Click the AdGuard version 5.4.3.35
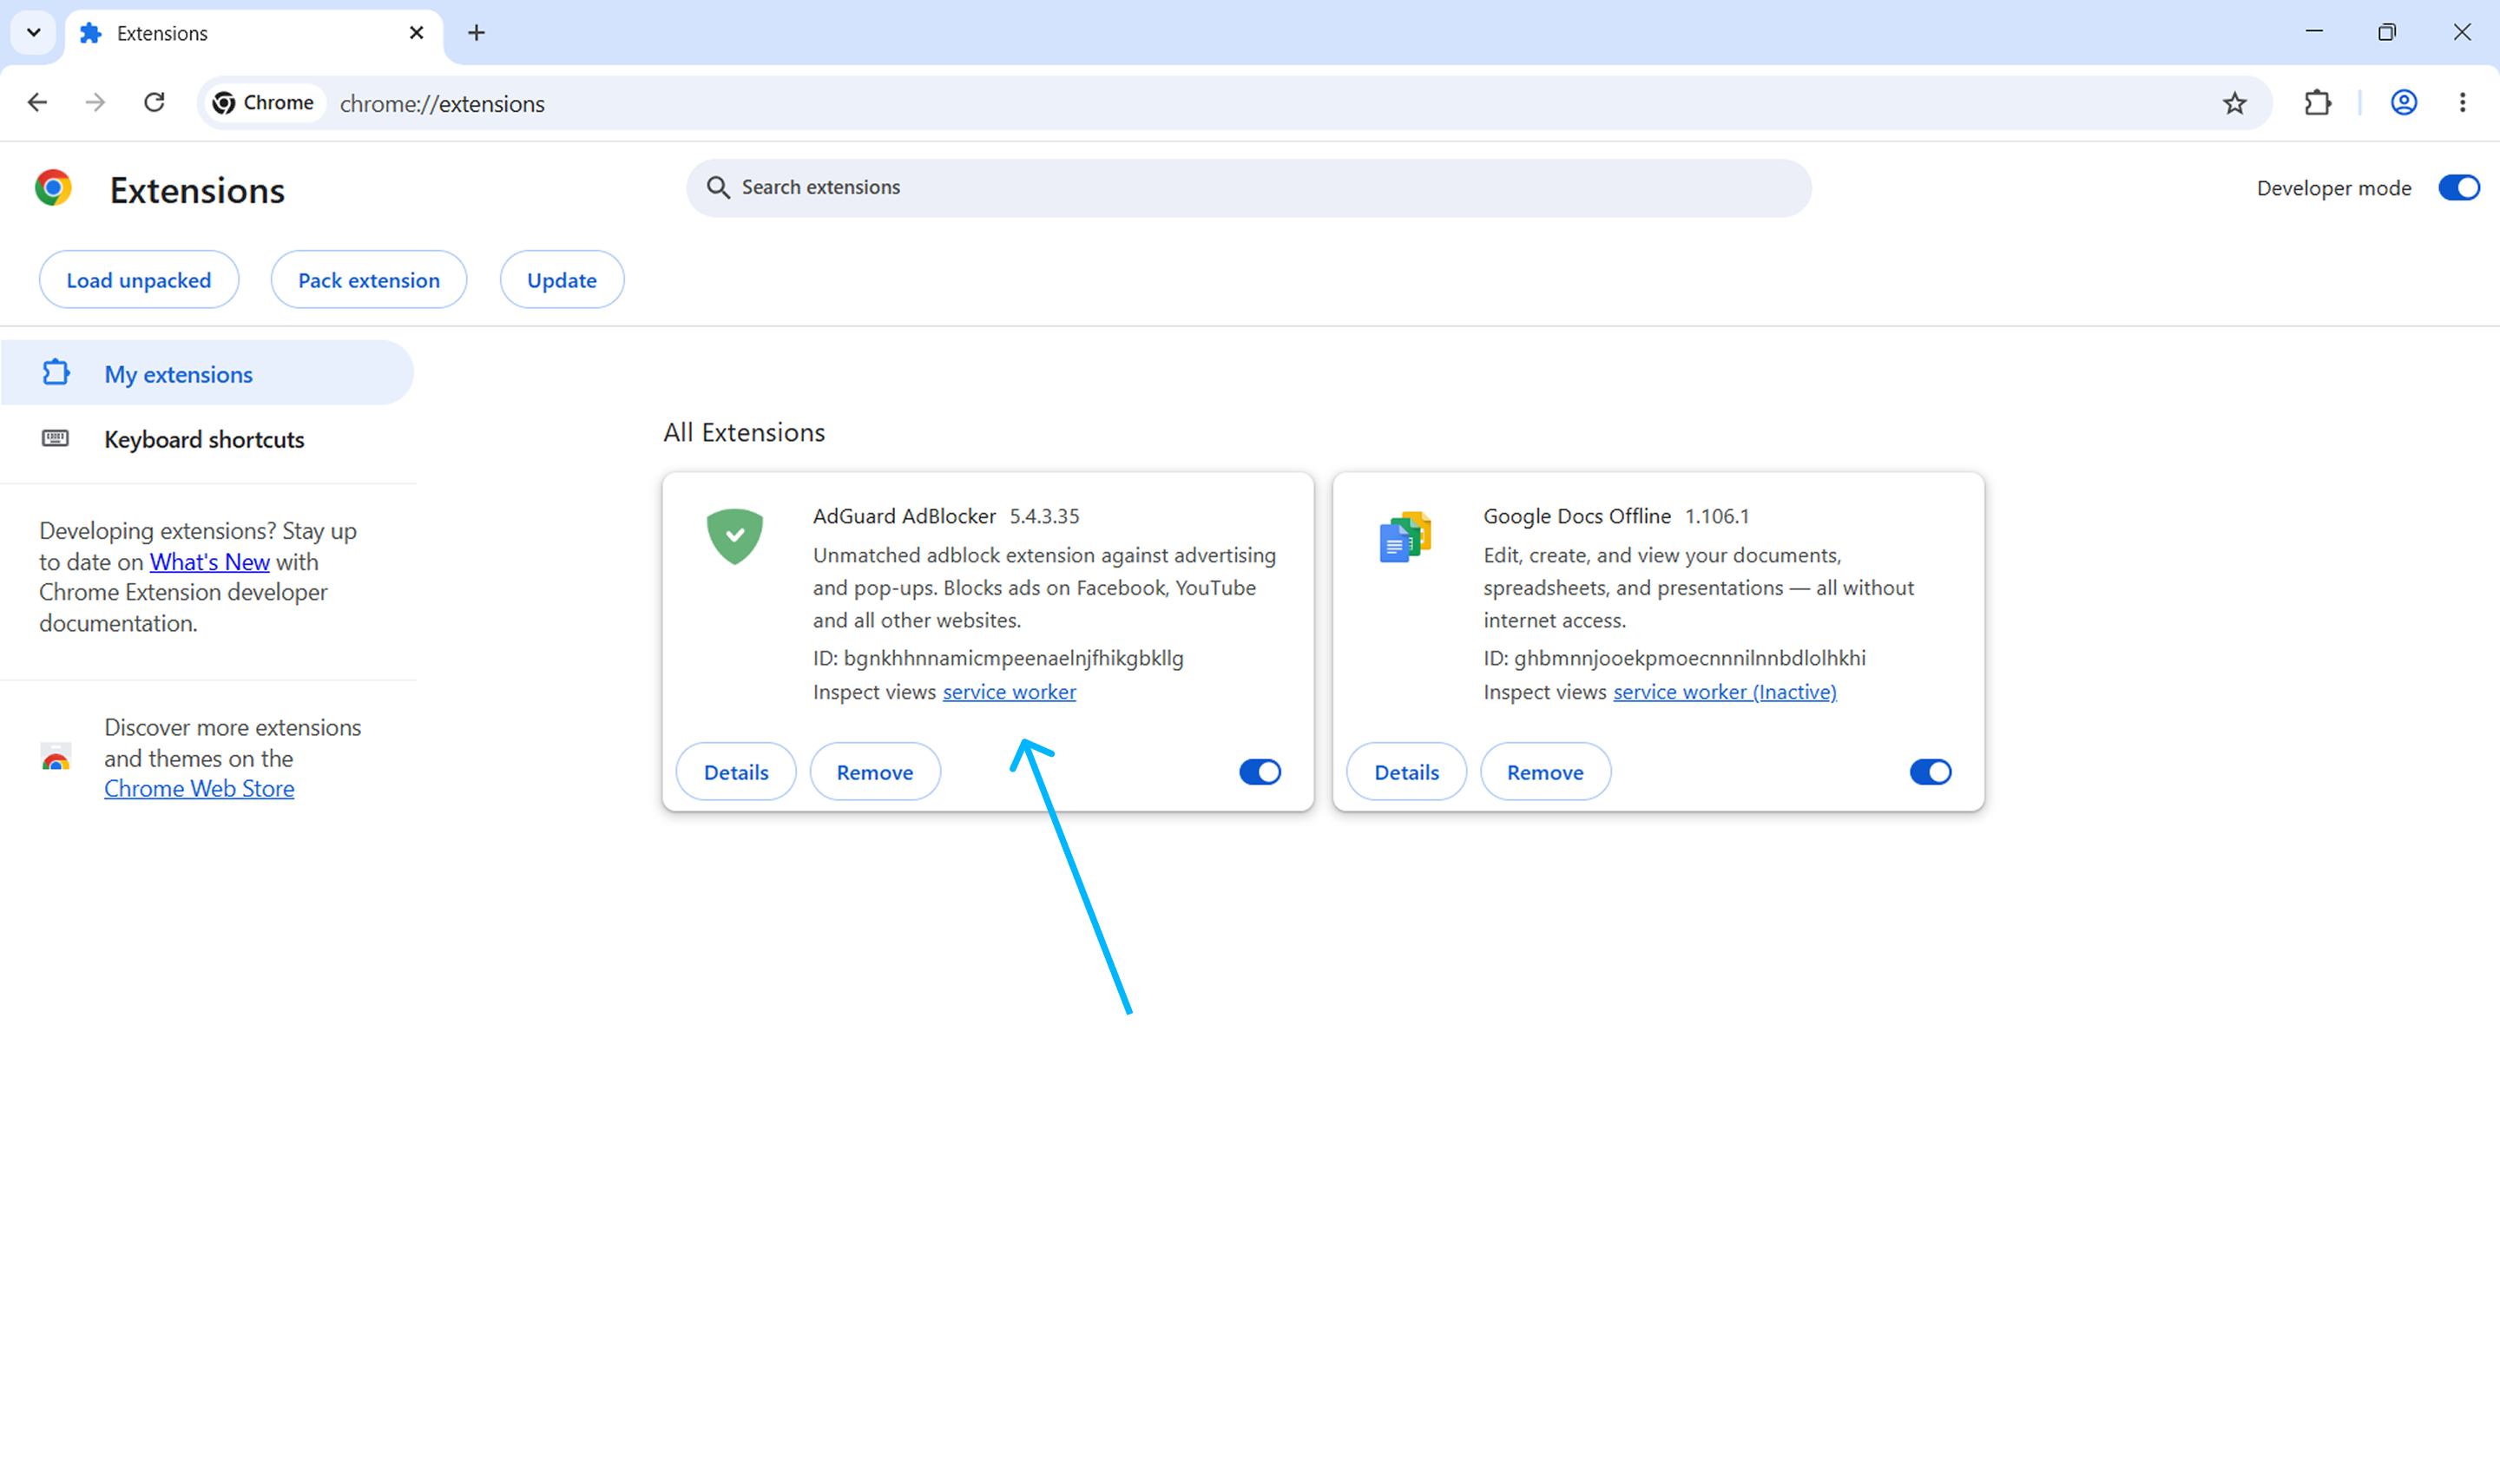This screenshot has width=2500, height=1484. pyautogui.click(x=1044, y=516)
